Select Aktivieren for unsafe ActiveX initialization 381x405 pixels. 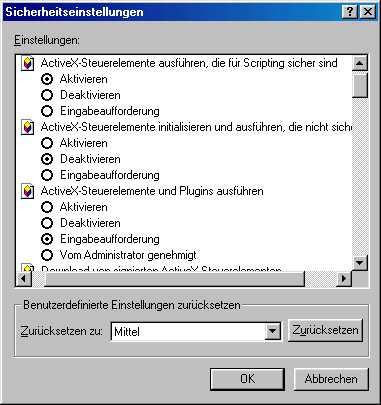click(x=47, y=143)
